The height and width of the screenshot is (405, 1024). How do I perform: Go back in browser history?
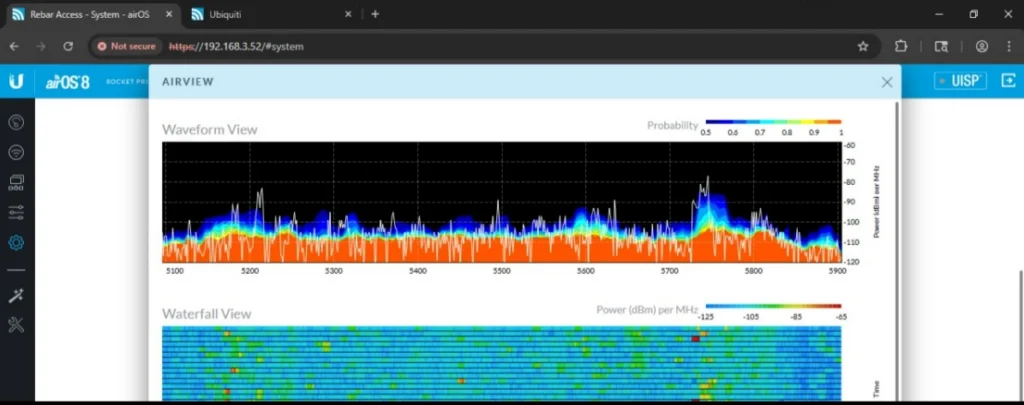click(14, 46)
